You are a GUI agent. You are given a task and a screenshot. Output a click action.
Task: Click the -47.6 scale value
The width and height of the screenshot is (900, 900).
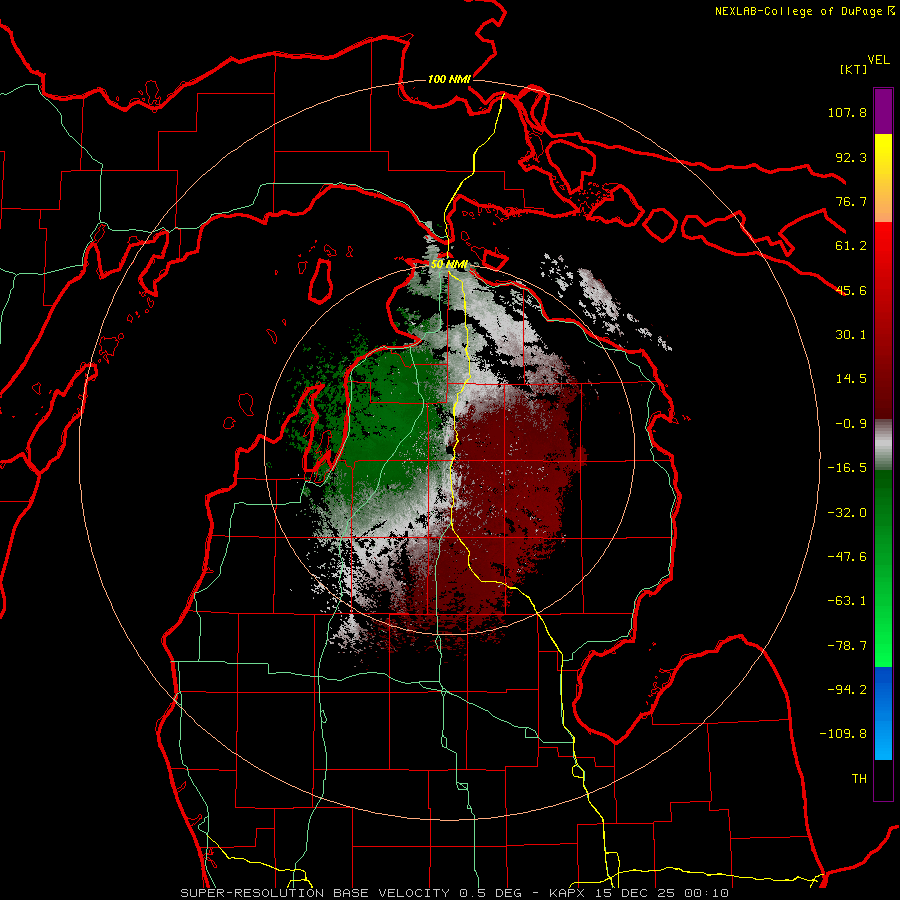(847, 557)
